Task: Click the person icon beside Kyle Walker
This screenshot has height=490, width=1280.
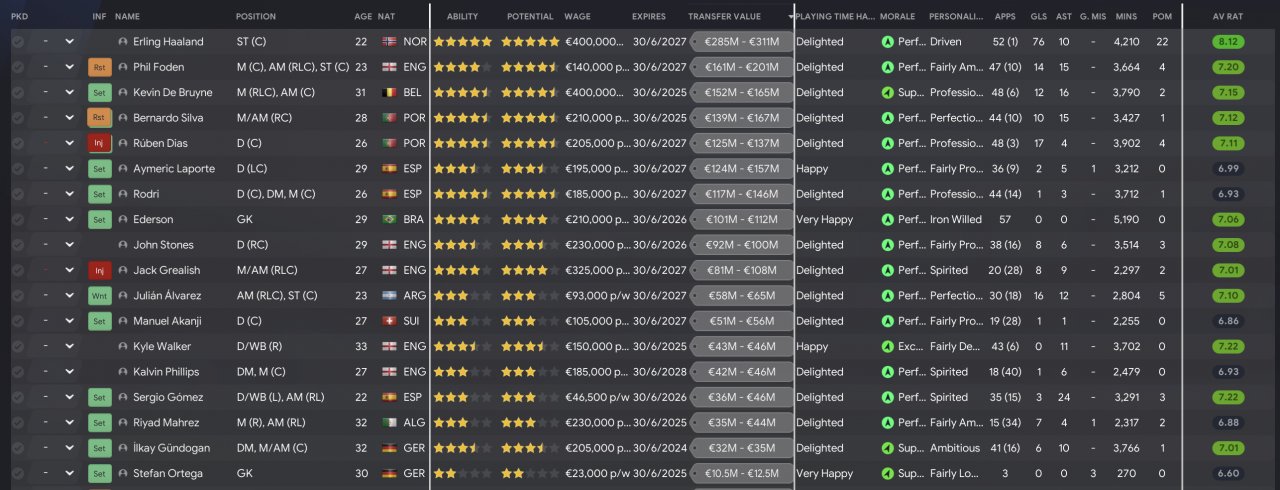Action: point(123,347)
